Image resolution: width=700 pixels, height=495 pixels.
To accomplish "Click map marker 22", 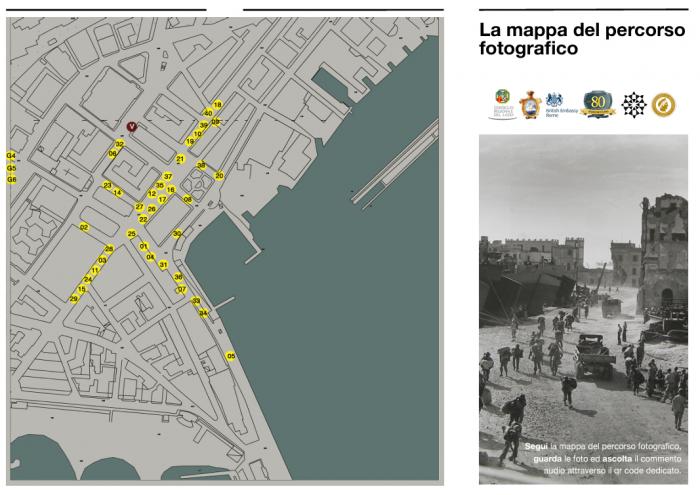I will [x=143, y=219].
